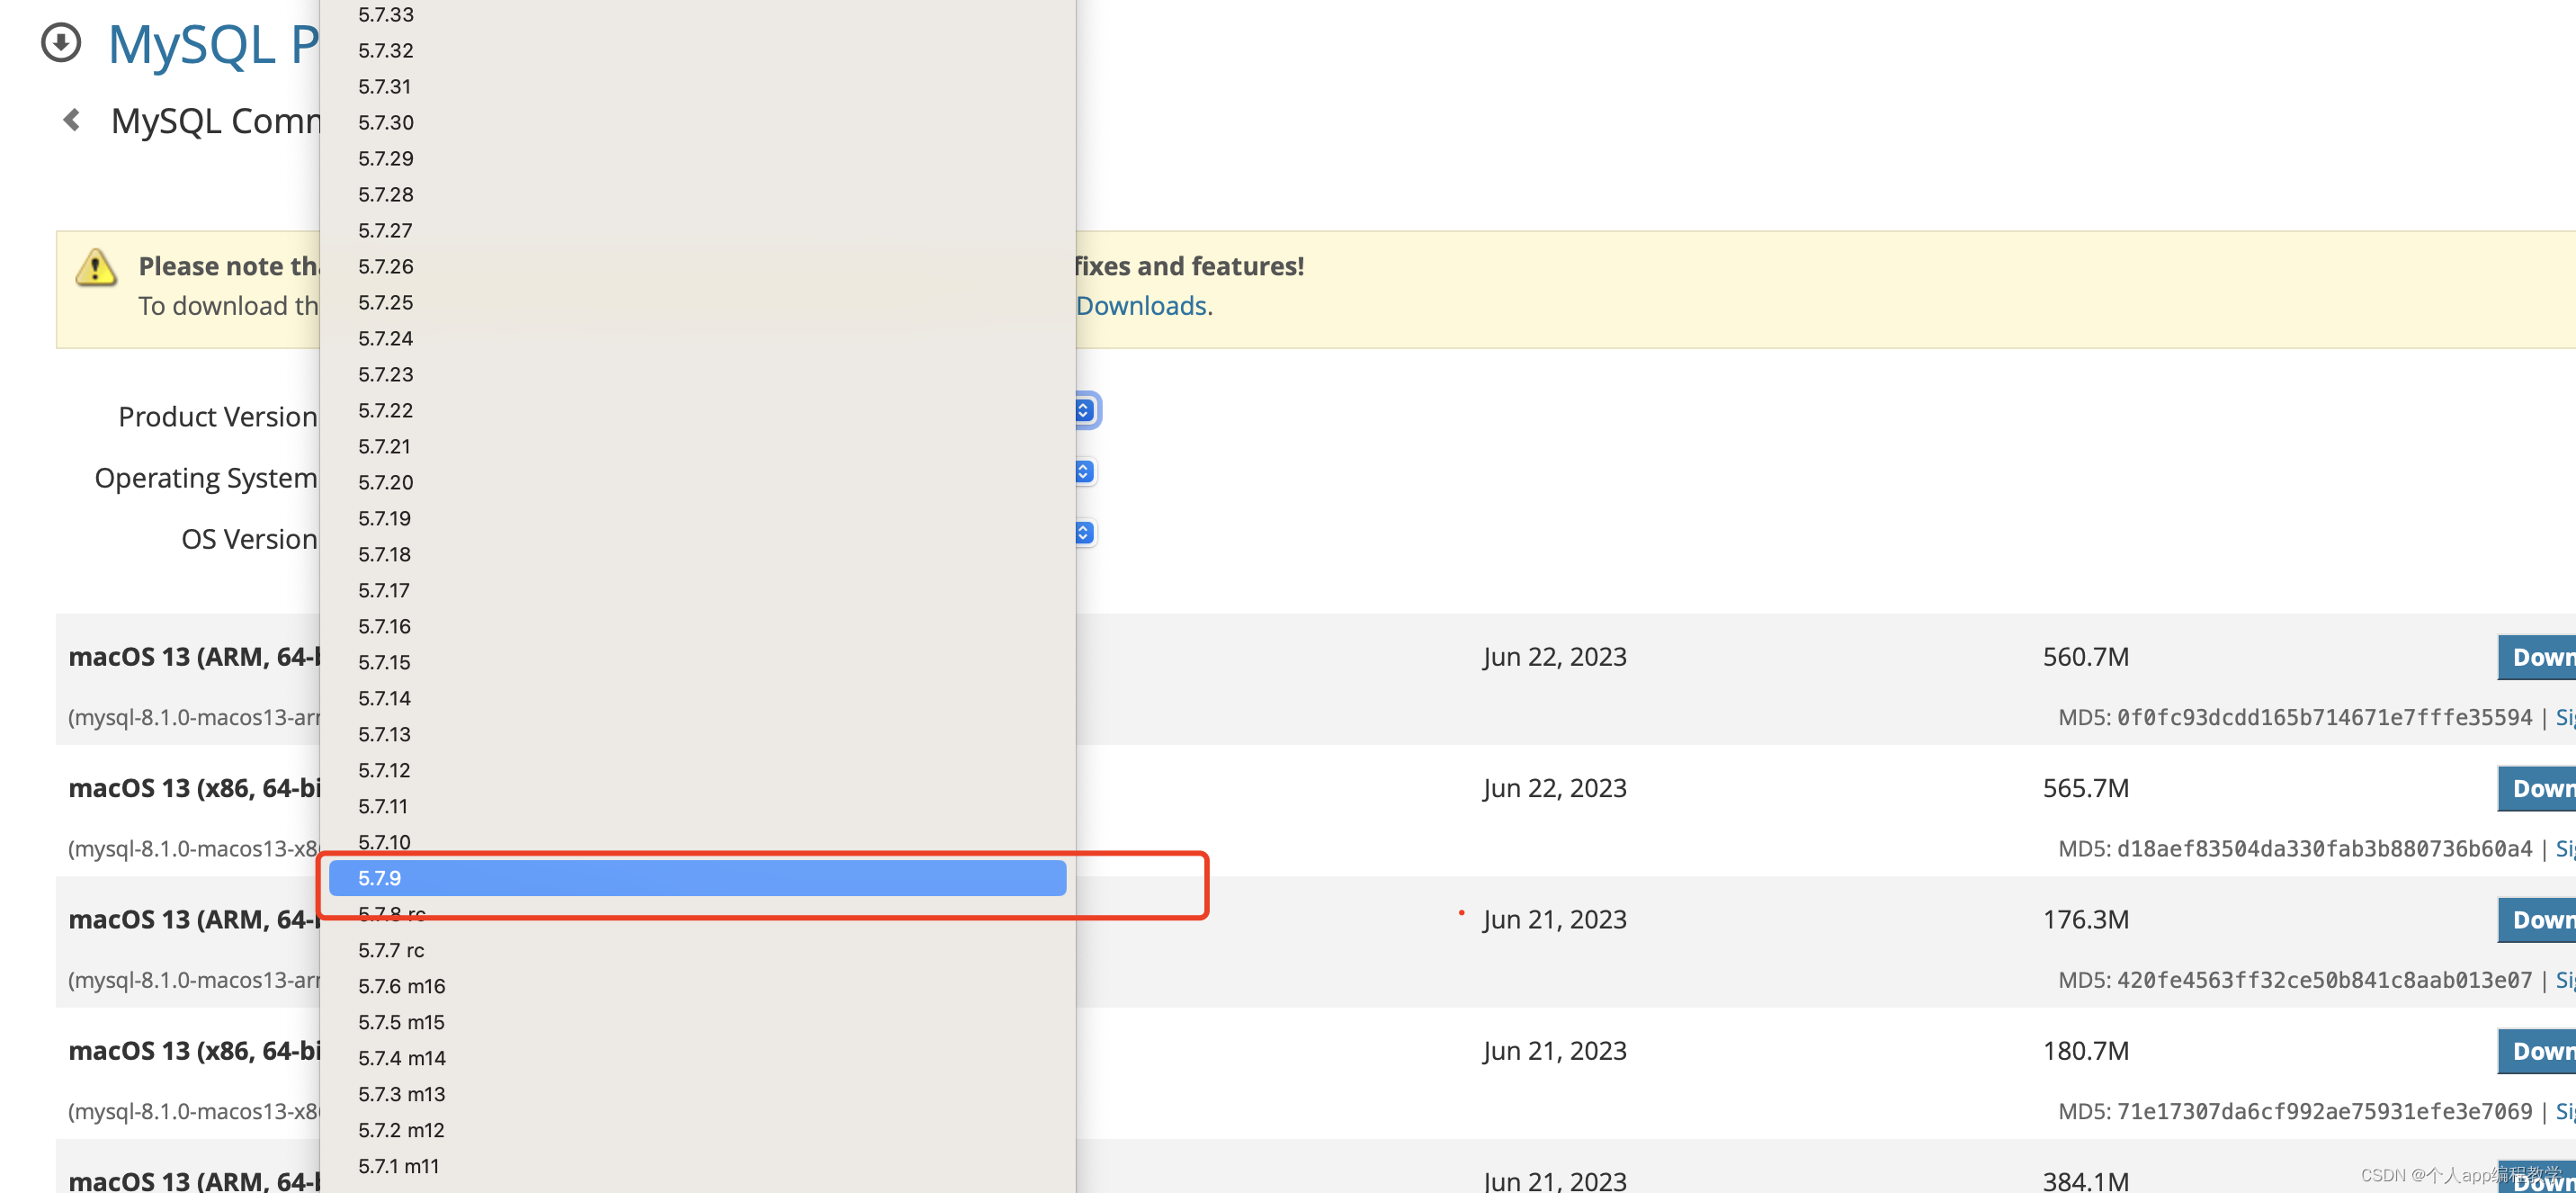Open the Operating System dropdown stepper
Screen dimensions: 2576x1193
(x=1084, y=472)
